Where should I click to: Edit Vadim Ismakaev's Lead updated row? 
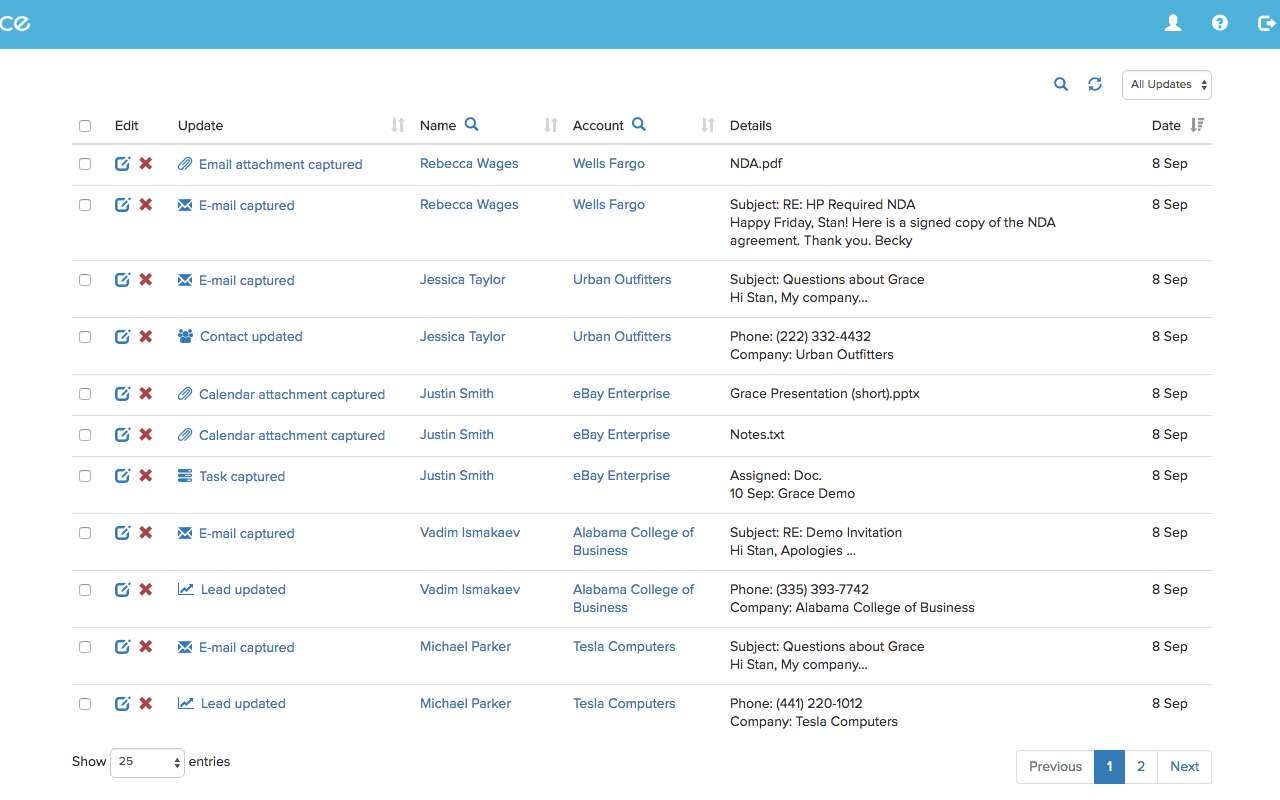tap(122, 590)
